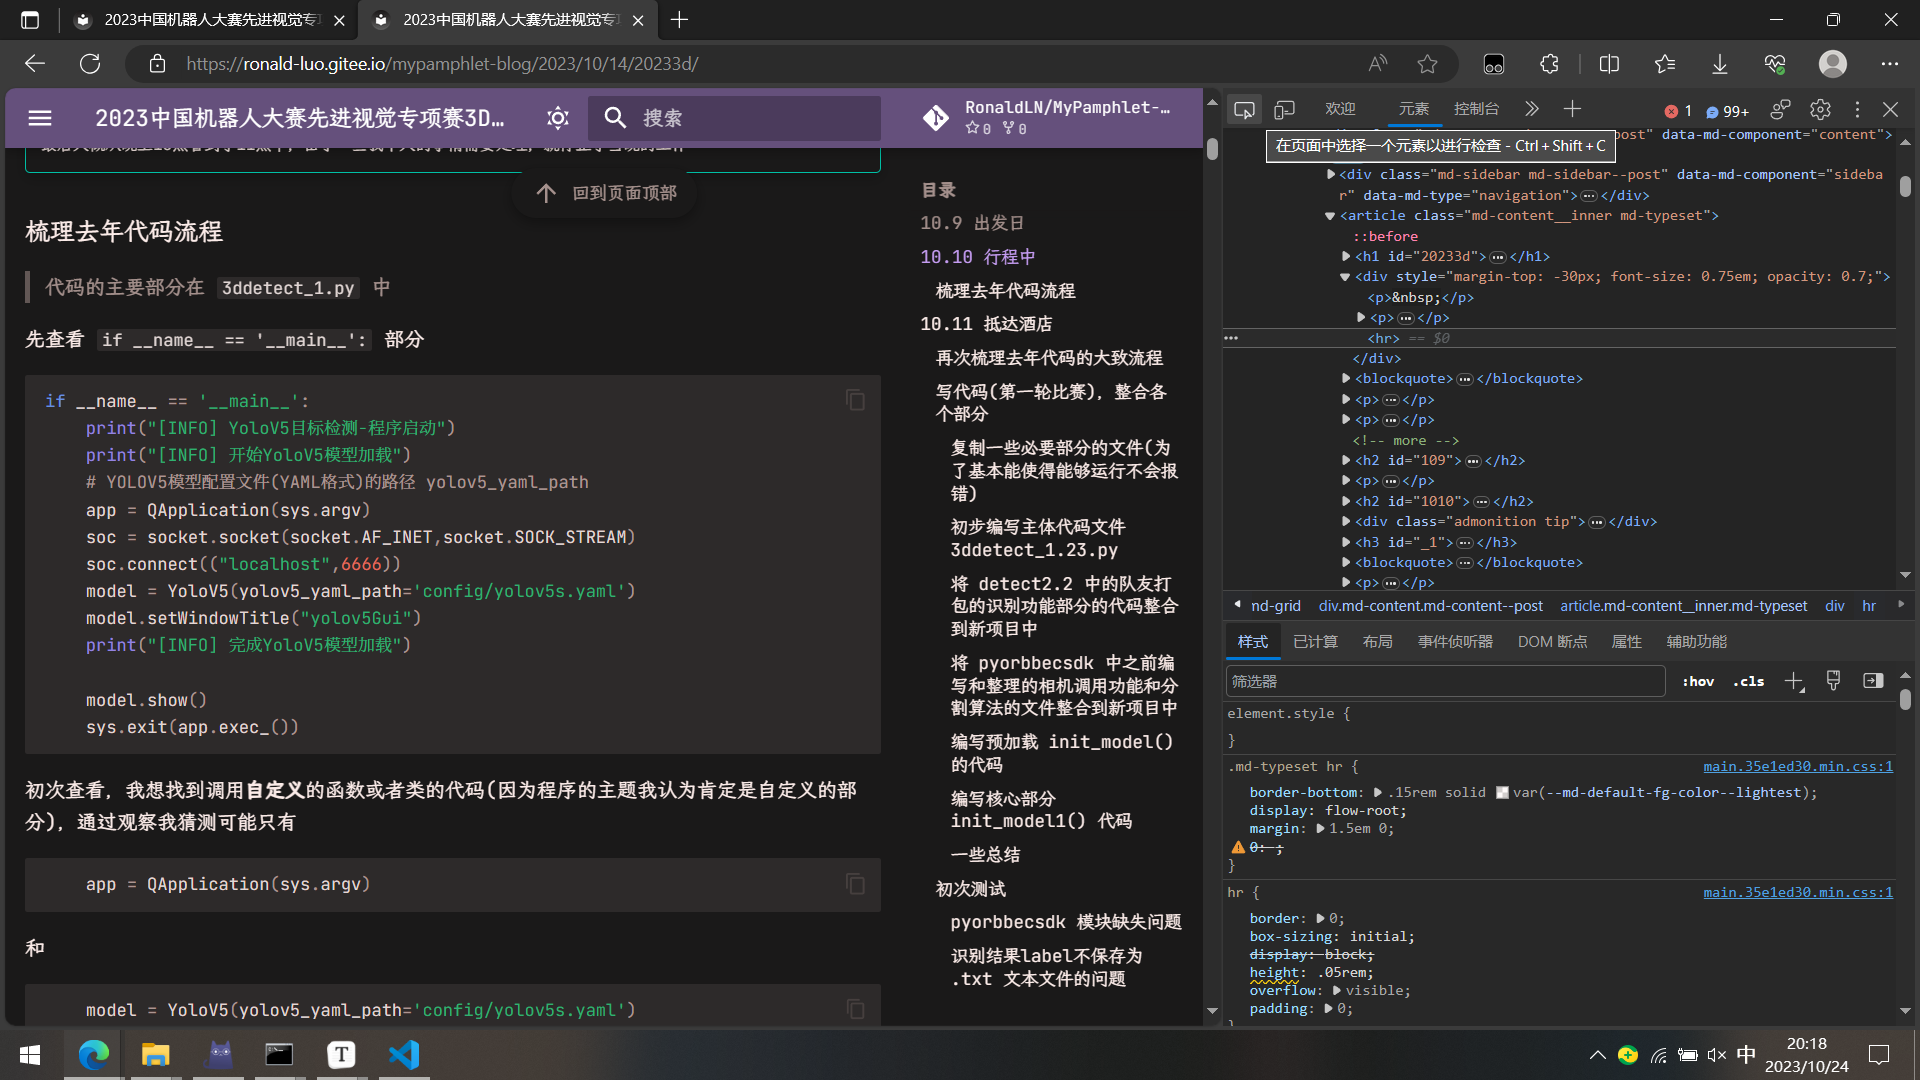Open the site hamburger menu

[x=40, y=118]
